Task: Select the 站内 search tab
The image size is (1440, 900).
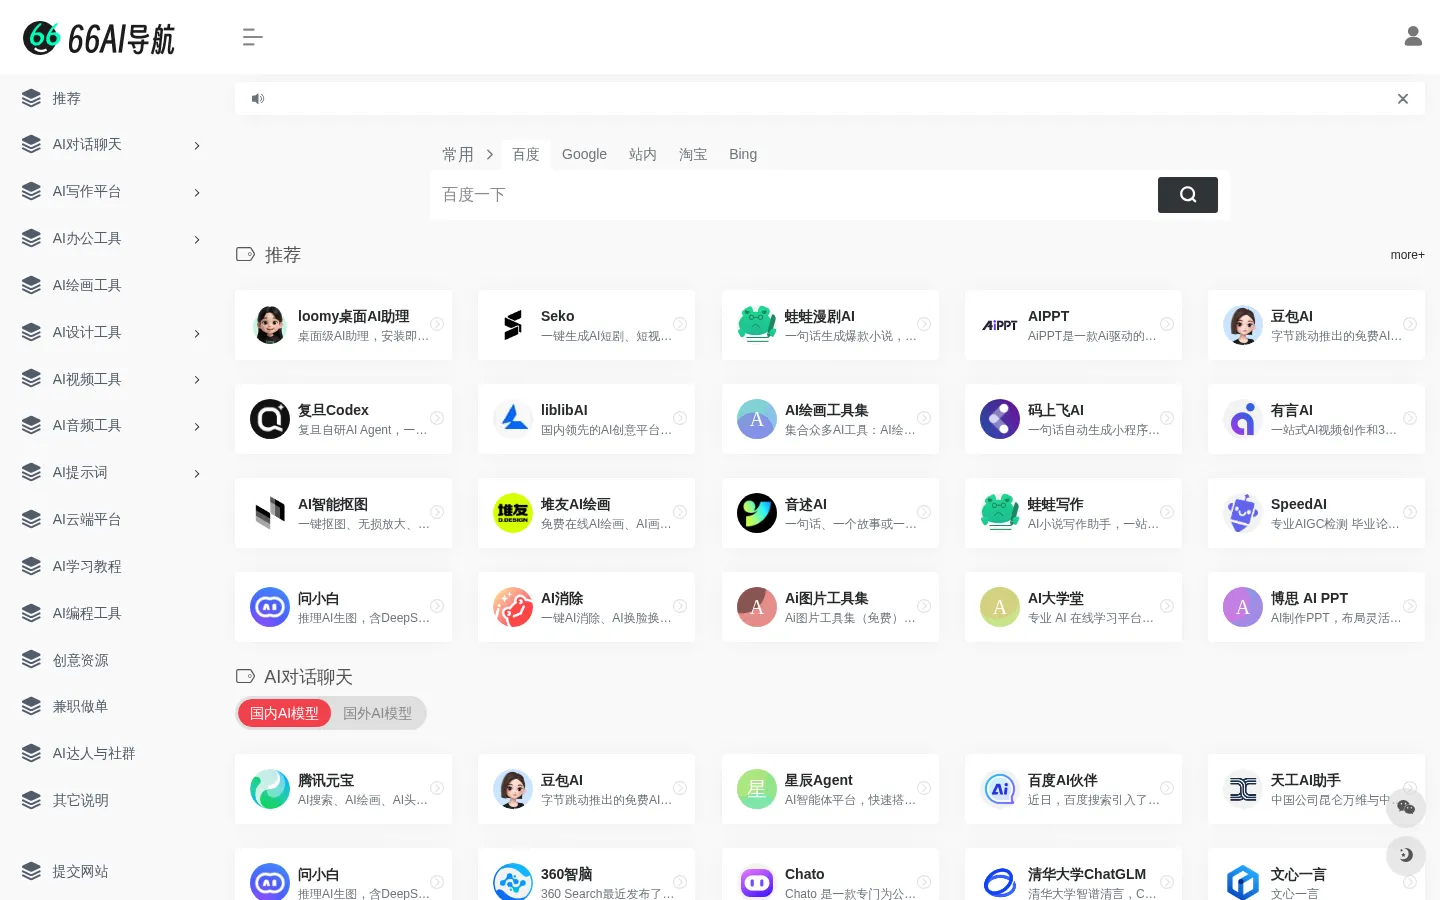Action: tap(643, 154)
